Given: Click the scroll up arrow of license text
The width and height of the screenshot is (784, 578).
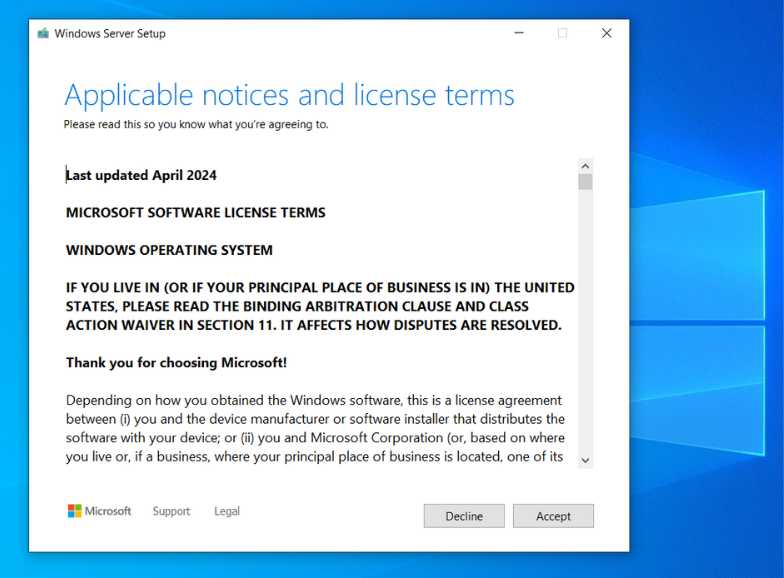Looking at the screenshot, I should (x=585, y=166).
